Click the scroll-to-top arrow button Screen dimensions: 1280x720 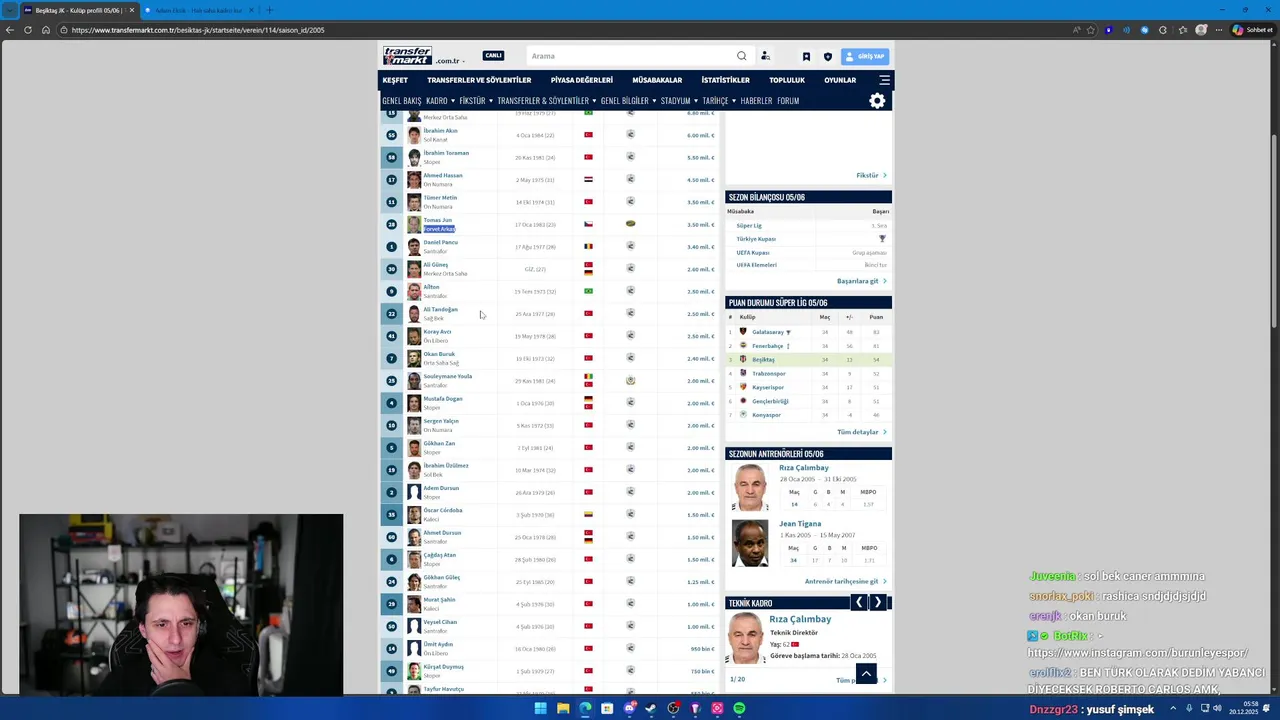click(866, 674)
